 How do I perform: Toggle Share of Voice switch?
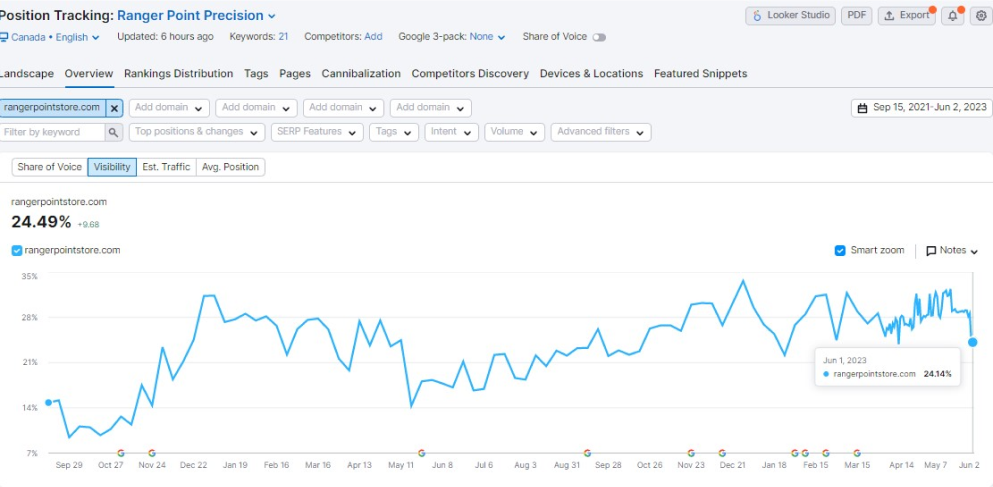(x=598, y=37)
